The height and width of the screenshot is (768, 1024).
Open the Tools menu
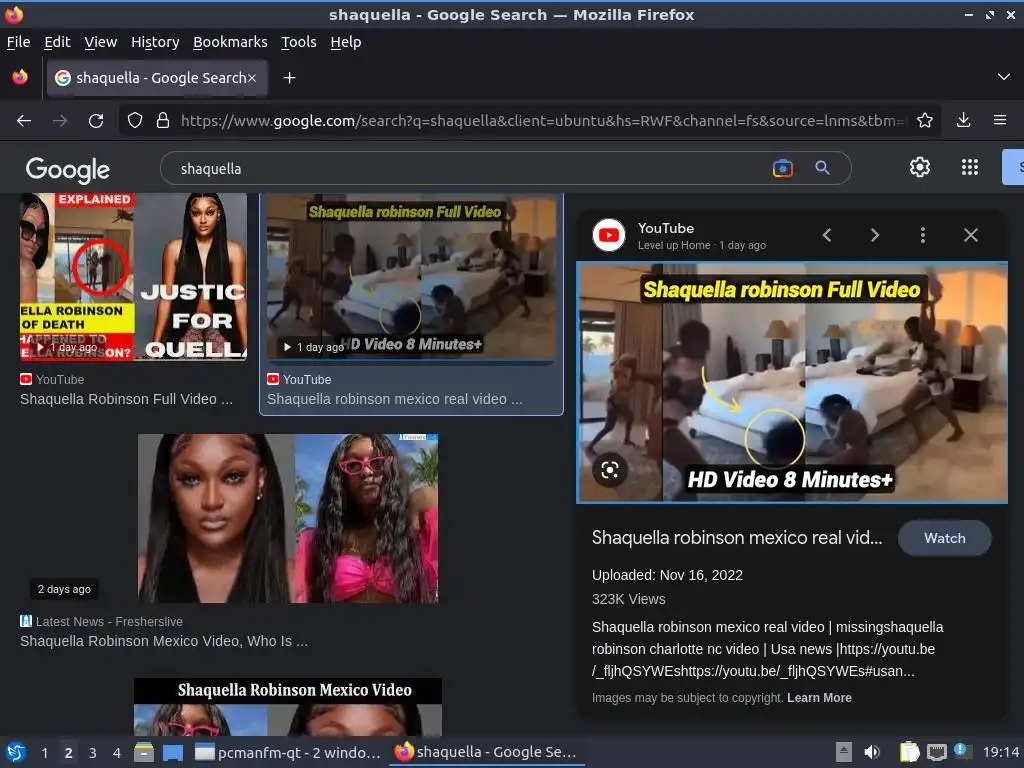click(298, 42)
